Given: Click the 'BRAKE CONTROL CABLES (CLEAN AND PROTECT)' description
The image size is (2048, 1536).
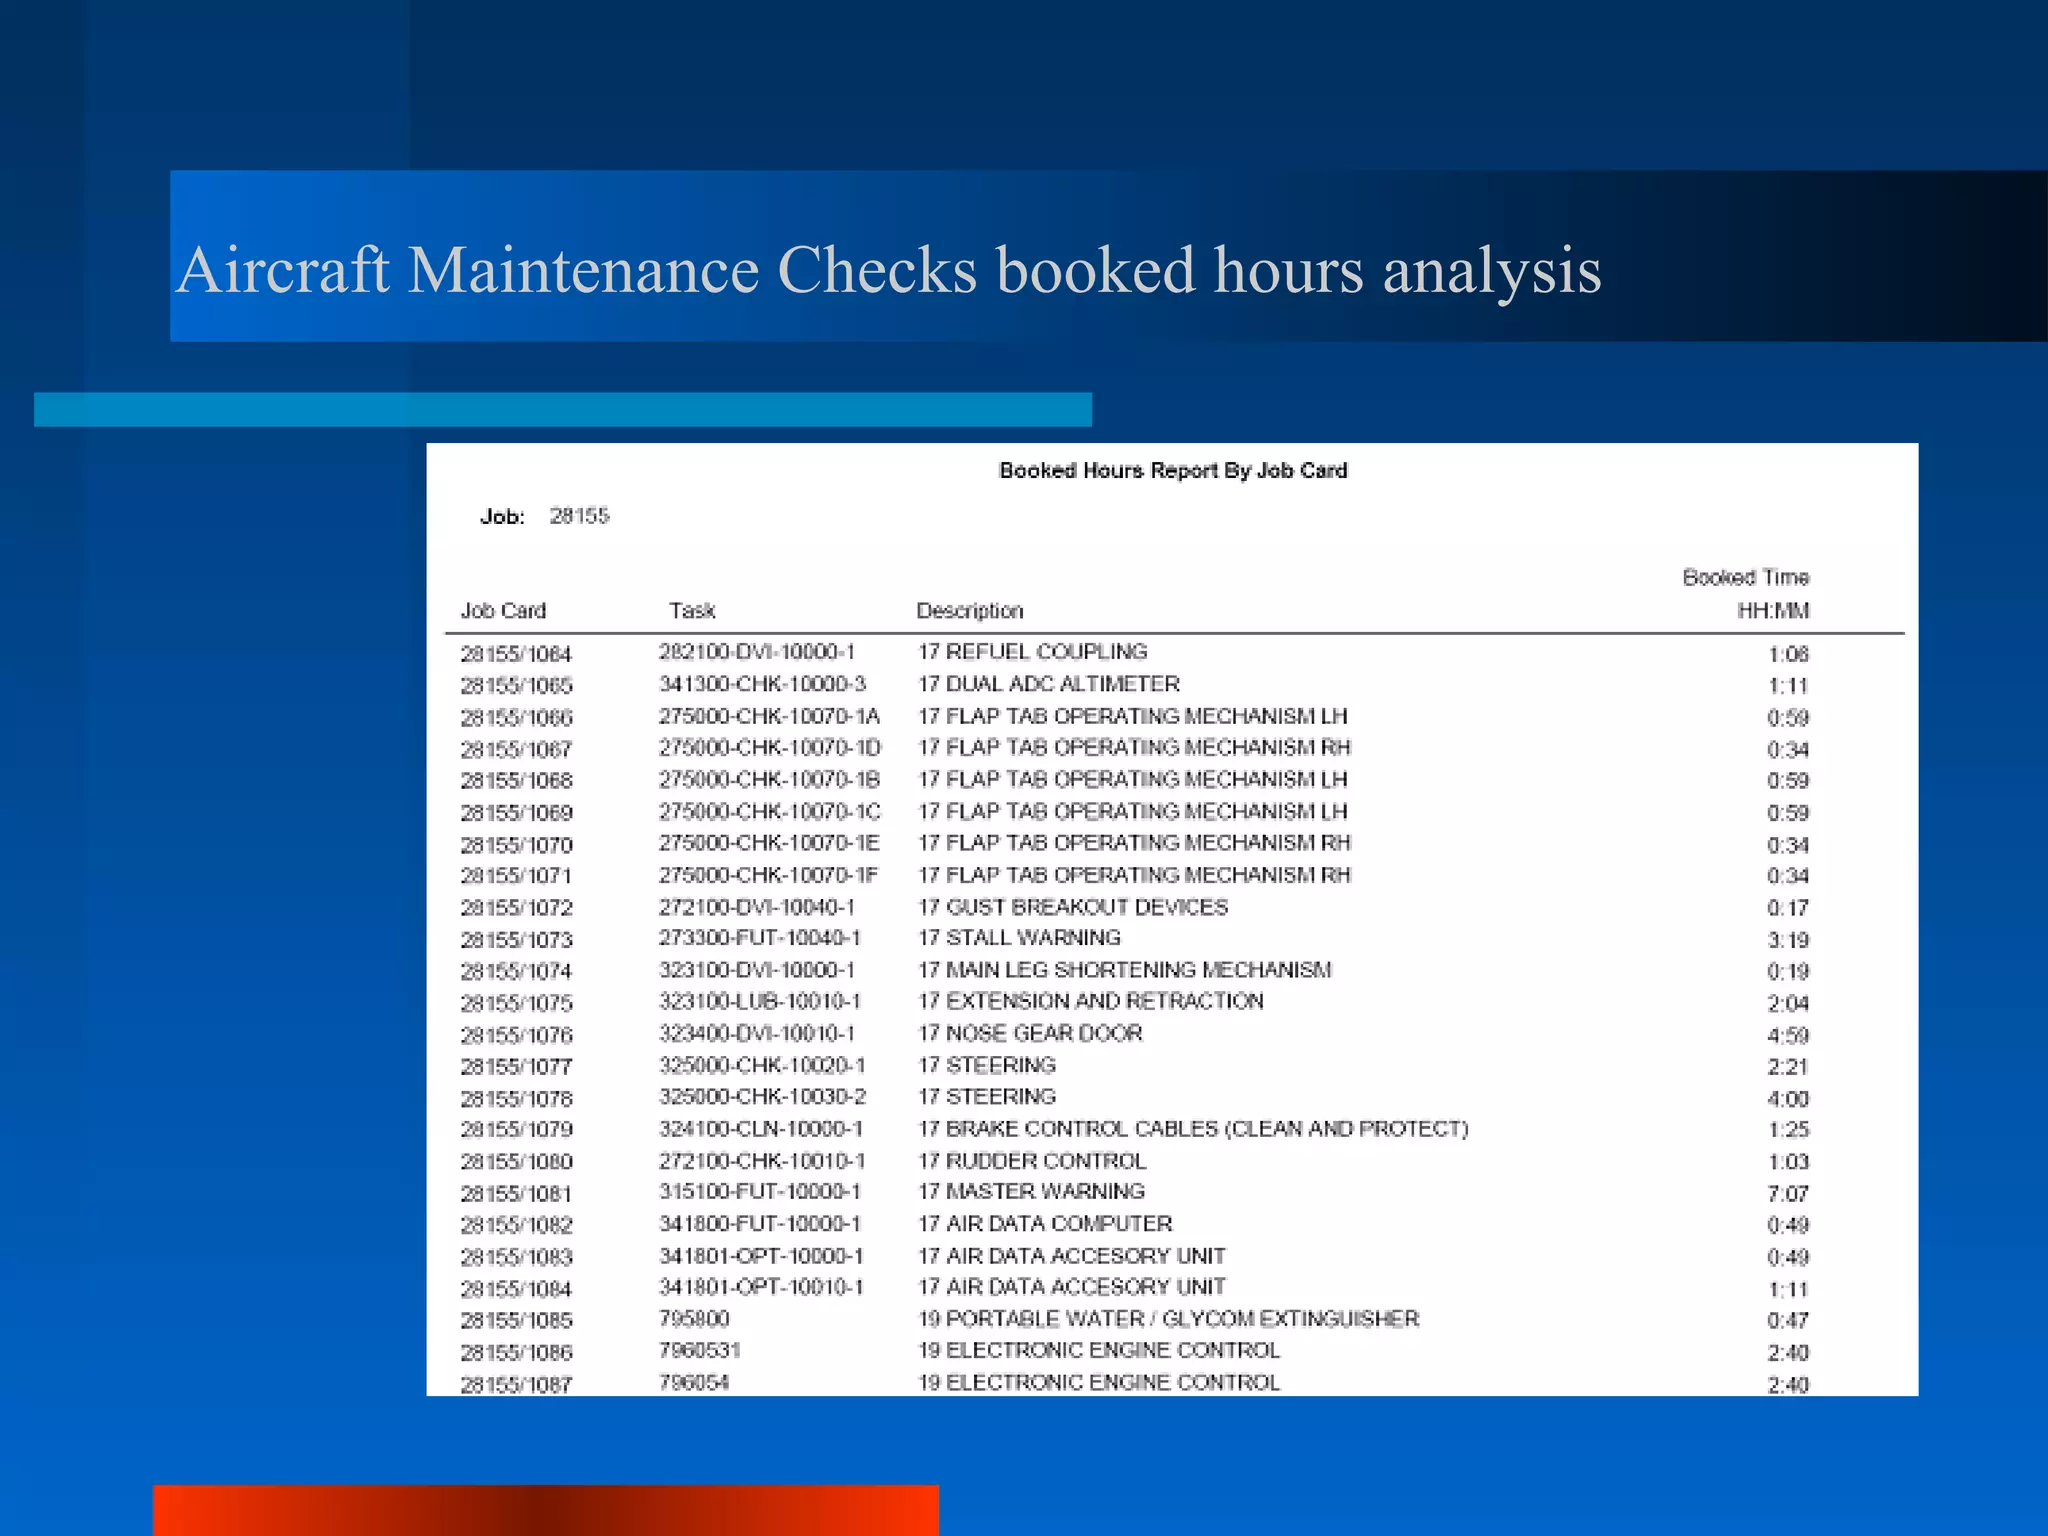Looking at the screenshot, I should click(x=1193, y=1129).
